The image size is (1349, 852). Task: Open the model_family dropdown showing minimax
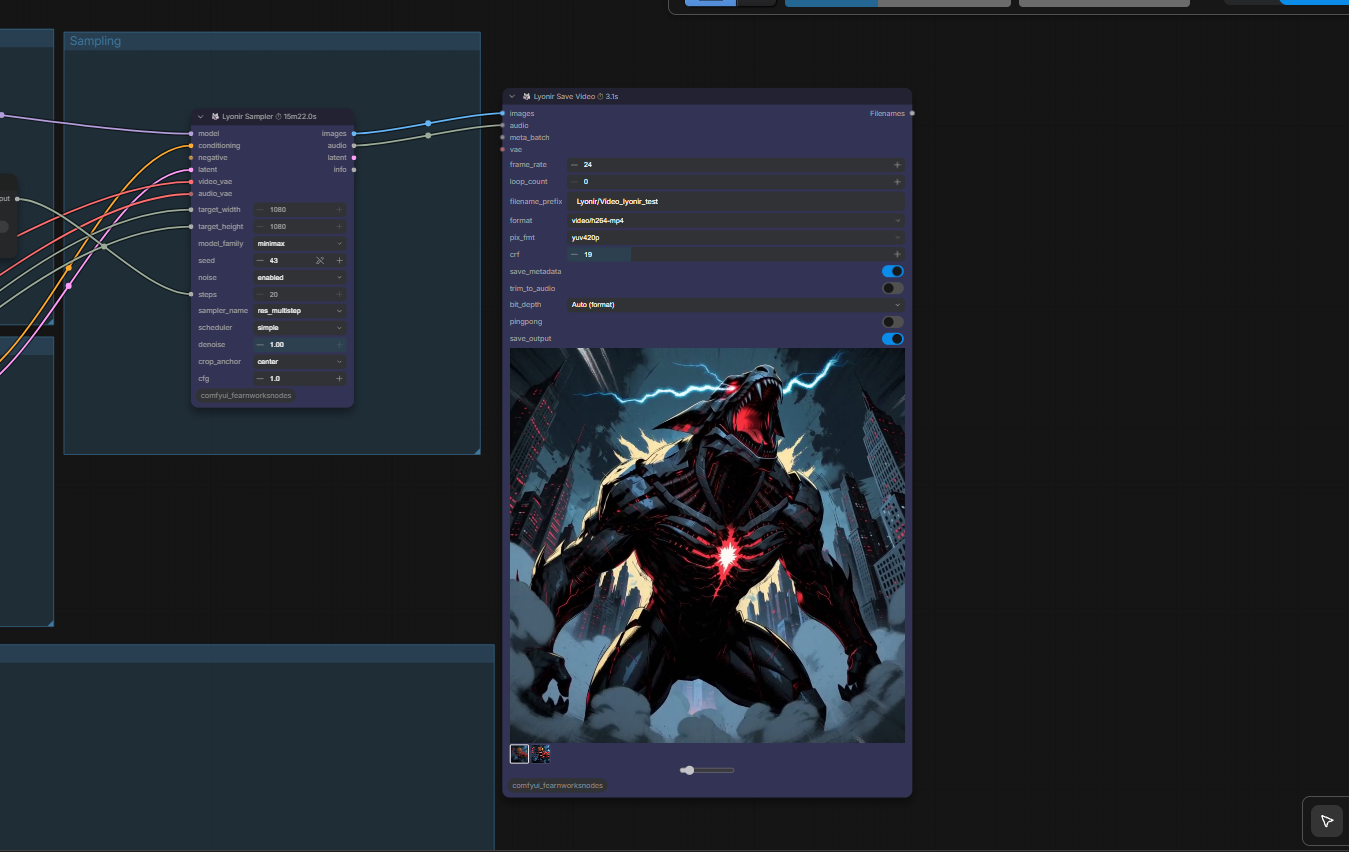(x=300, y=244)
